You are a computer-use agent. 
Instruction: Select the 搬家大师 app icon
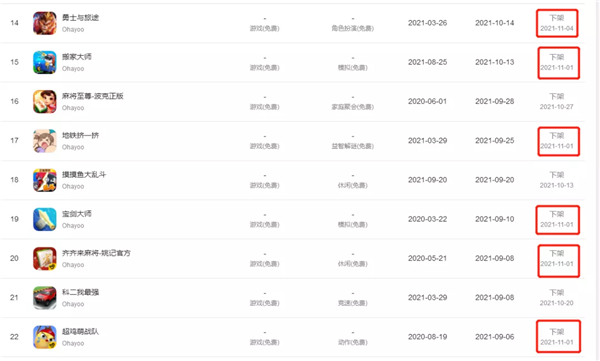click(45, 62)
